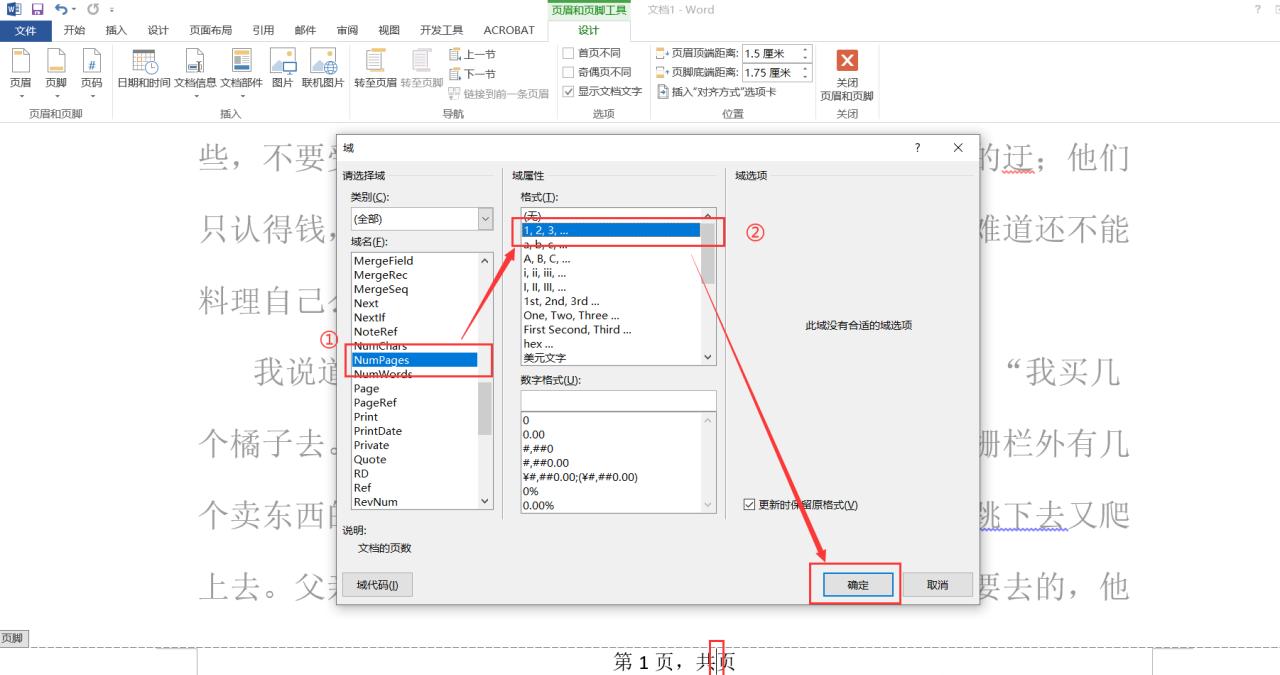Insert 日期和时间 date and time
1280x675 pixels.
pyautogui.click(x=144, y=69)
